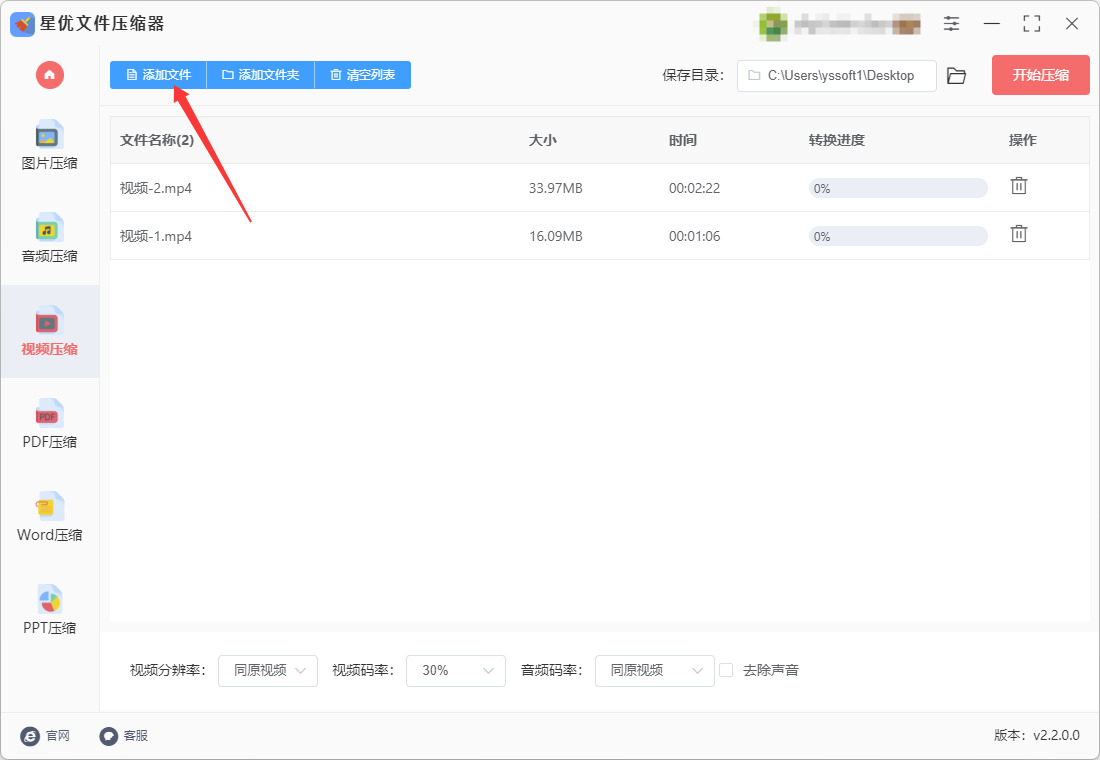Viewport: 1100px width, 760px height.
Task: Click 添加文件夹 button
Action: (x=261, y=74)
